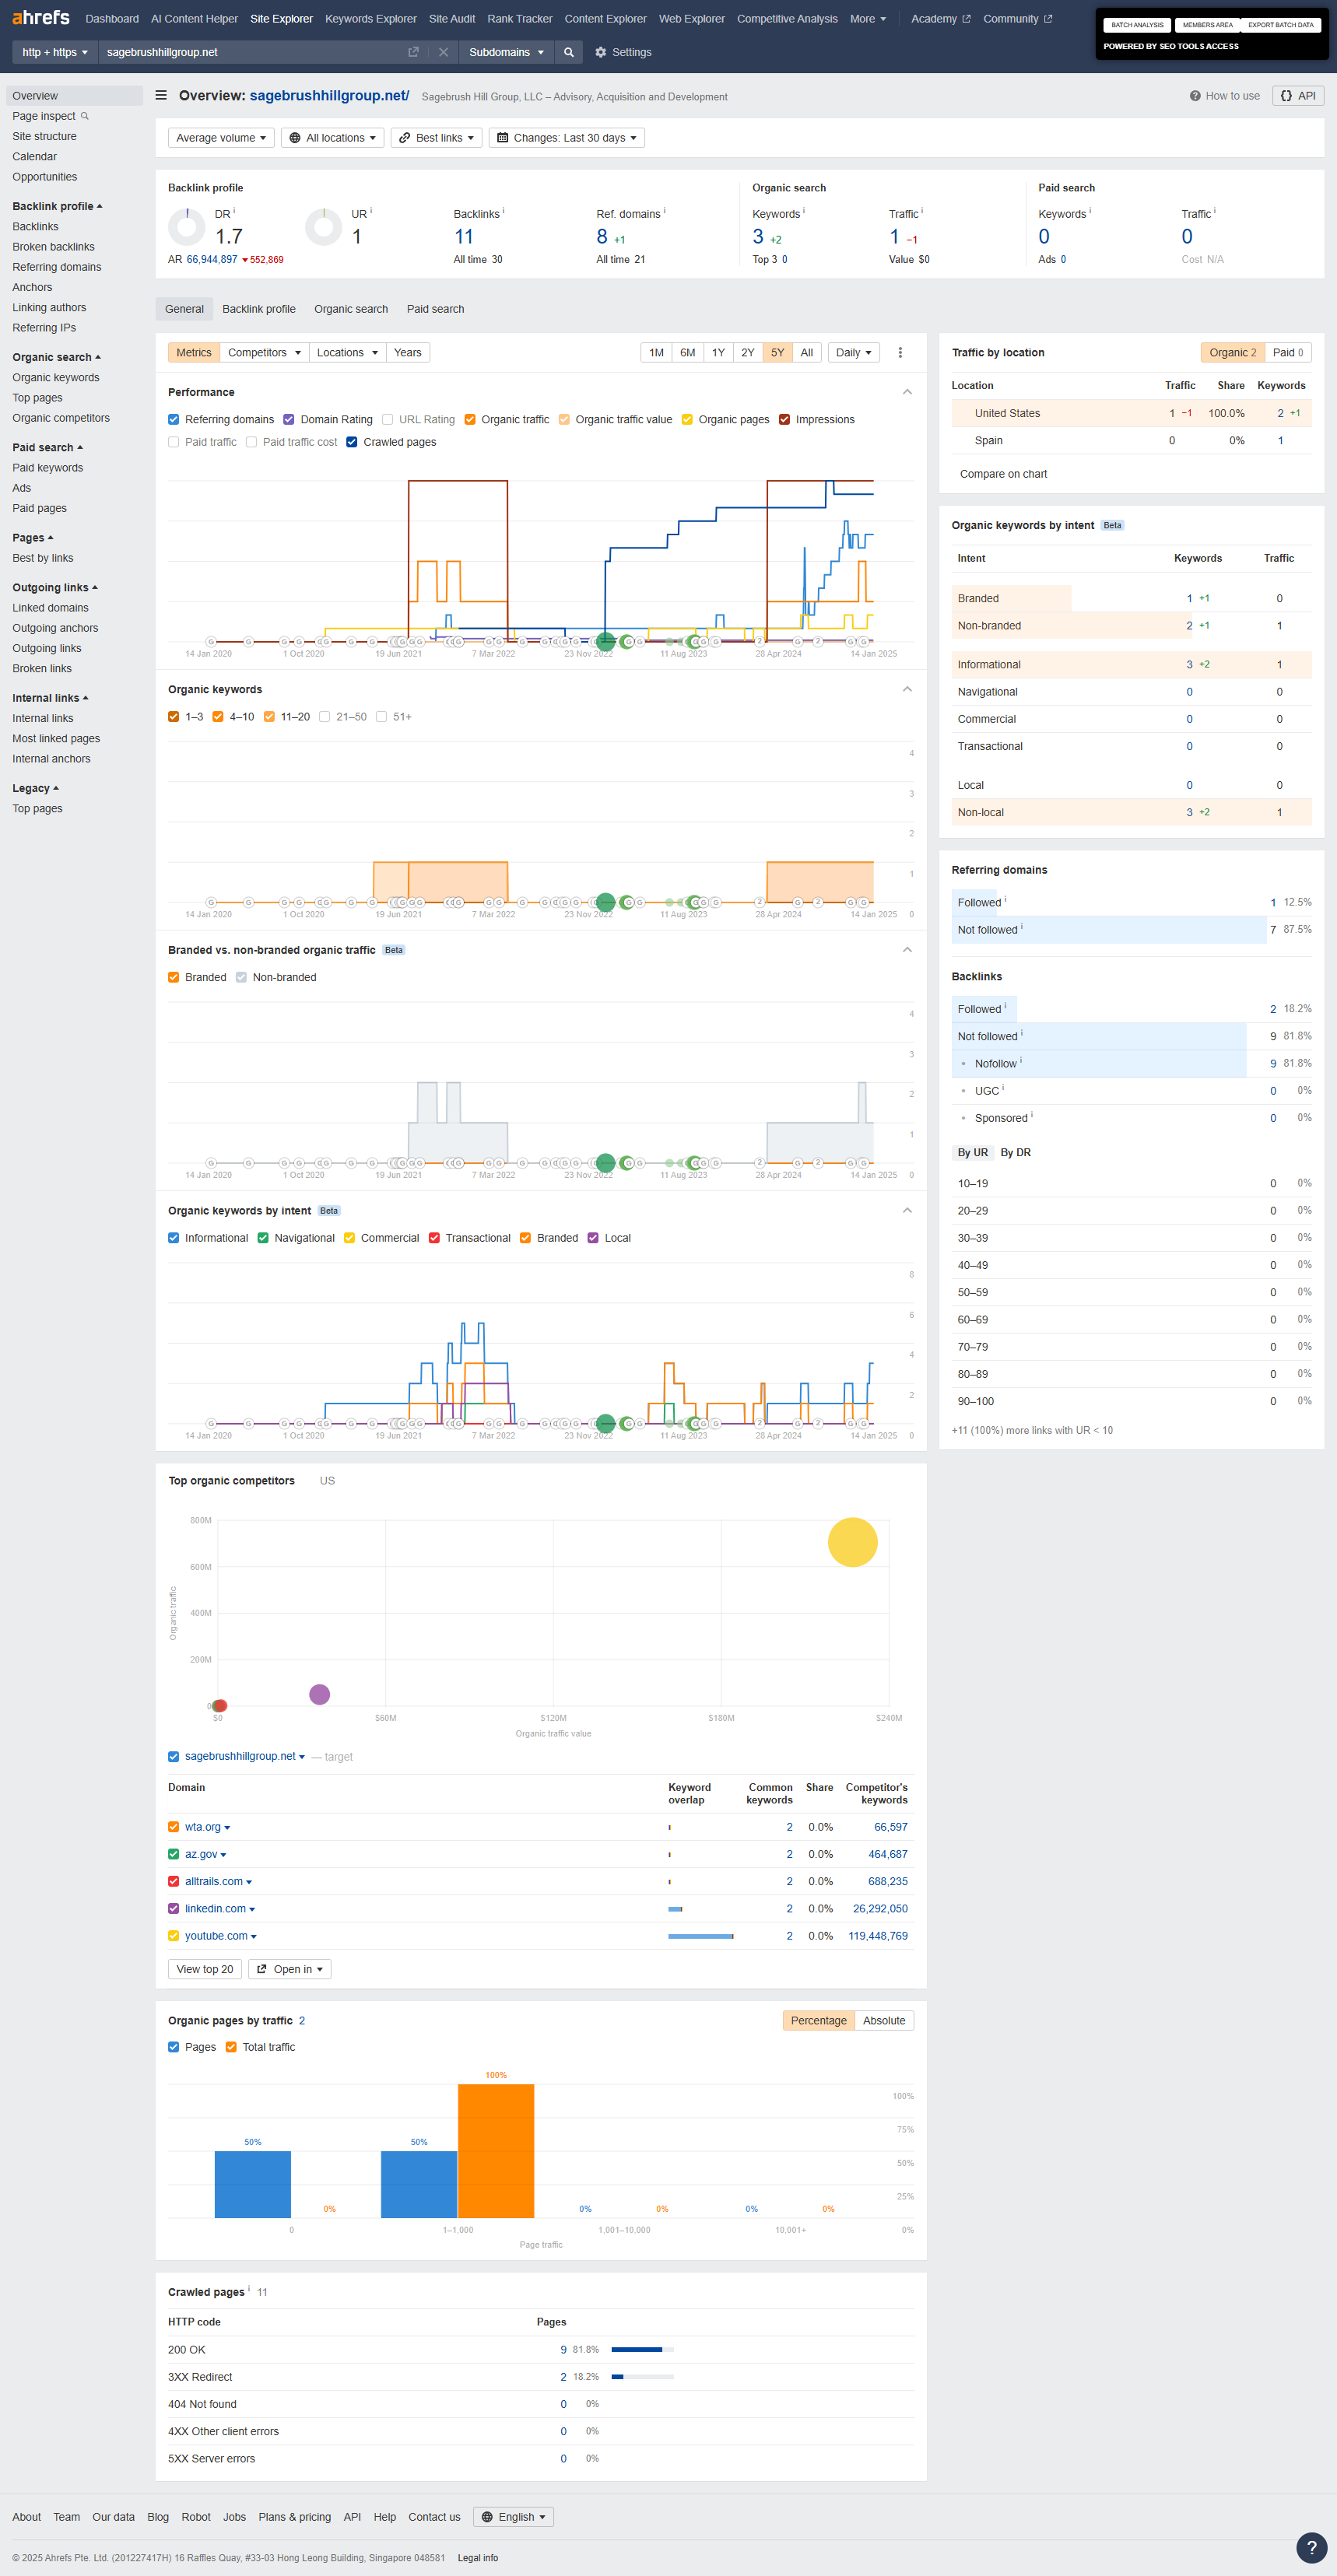
Task: Switch to the Backlink profile tab
Action: (259, 309)
